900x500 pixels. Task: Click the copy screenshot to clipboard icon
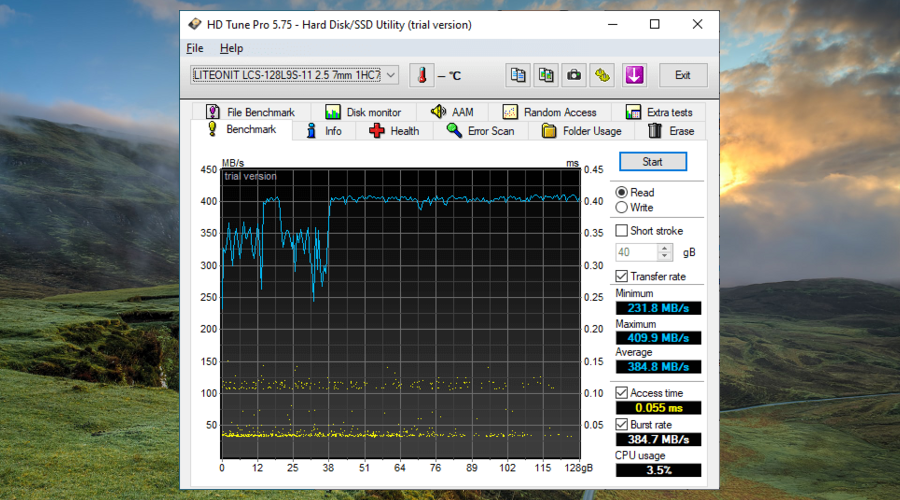(x=546, y=75)
